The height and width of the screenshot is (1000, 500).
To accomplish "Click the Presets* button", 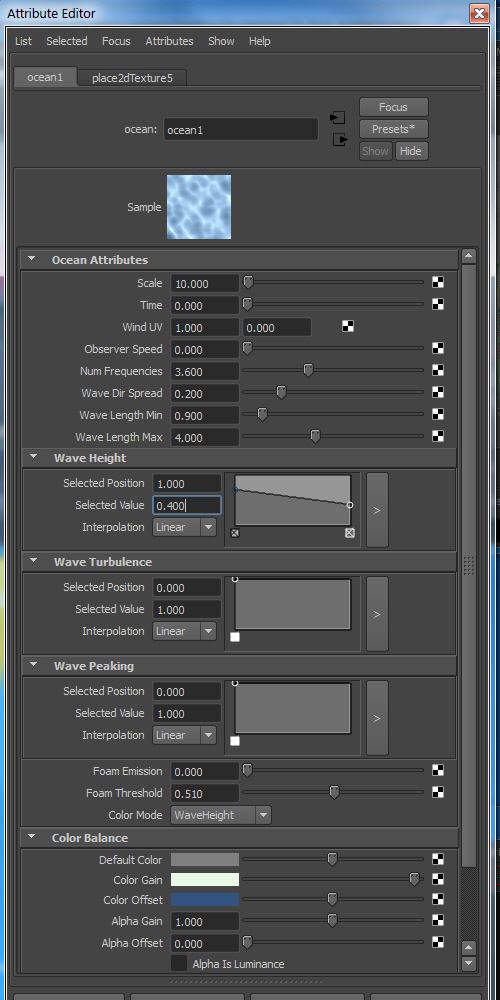I will click(393, 129).
